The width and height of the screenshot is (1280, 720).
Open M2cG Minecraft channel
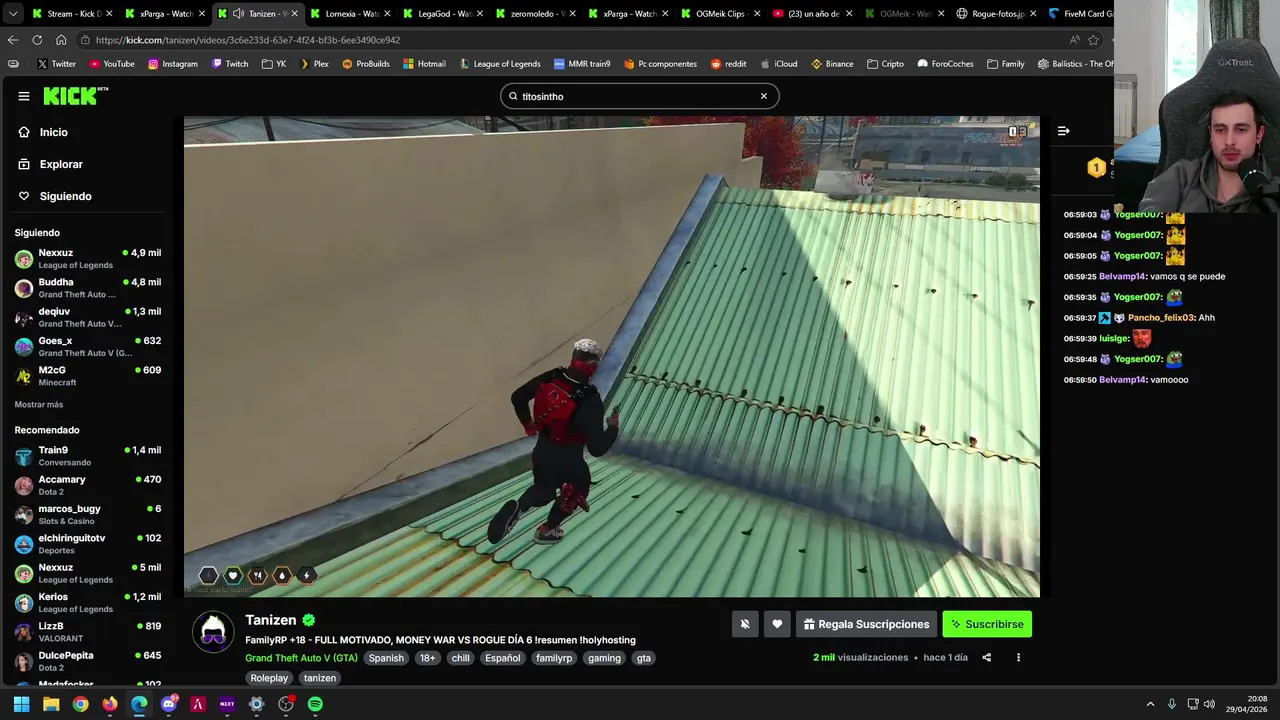click(x=88, y=376)
